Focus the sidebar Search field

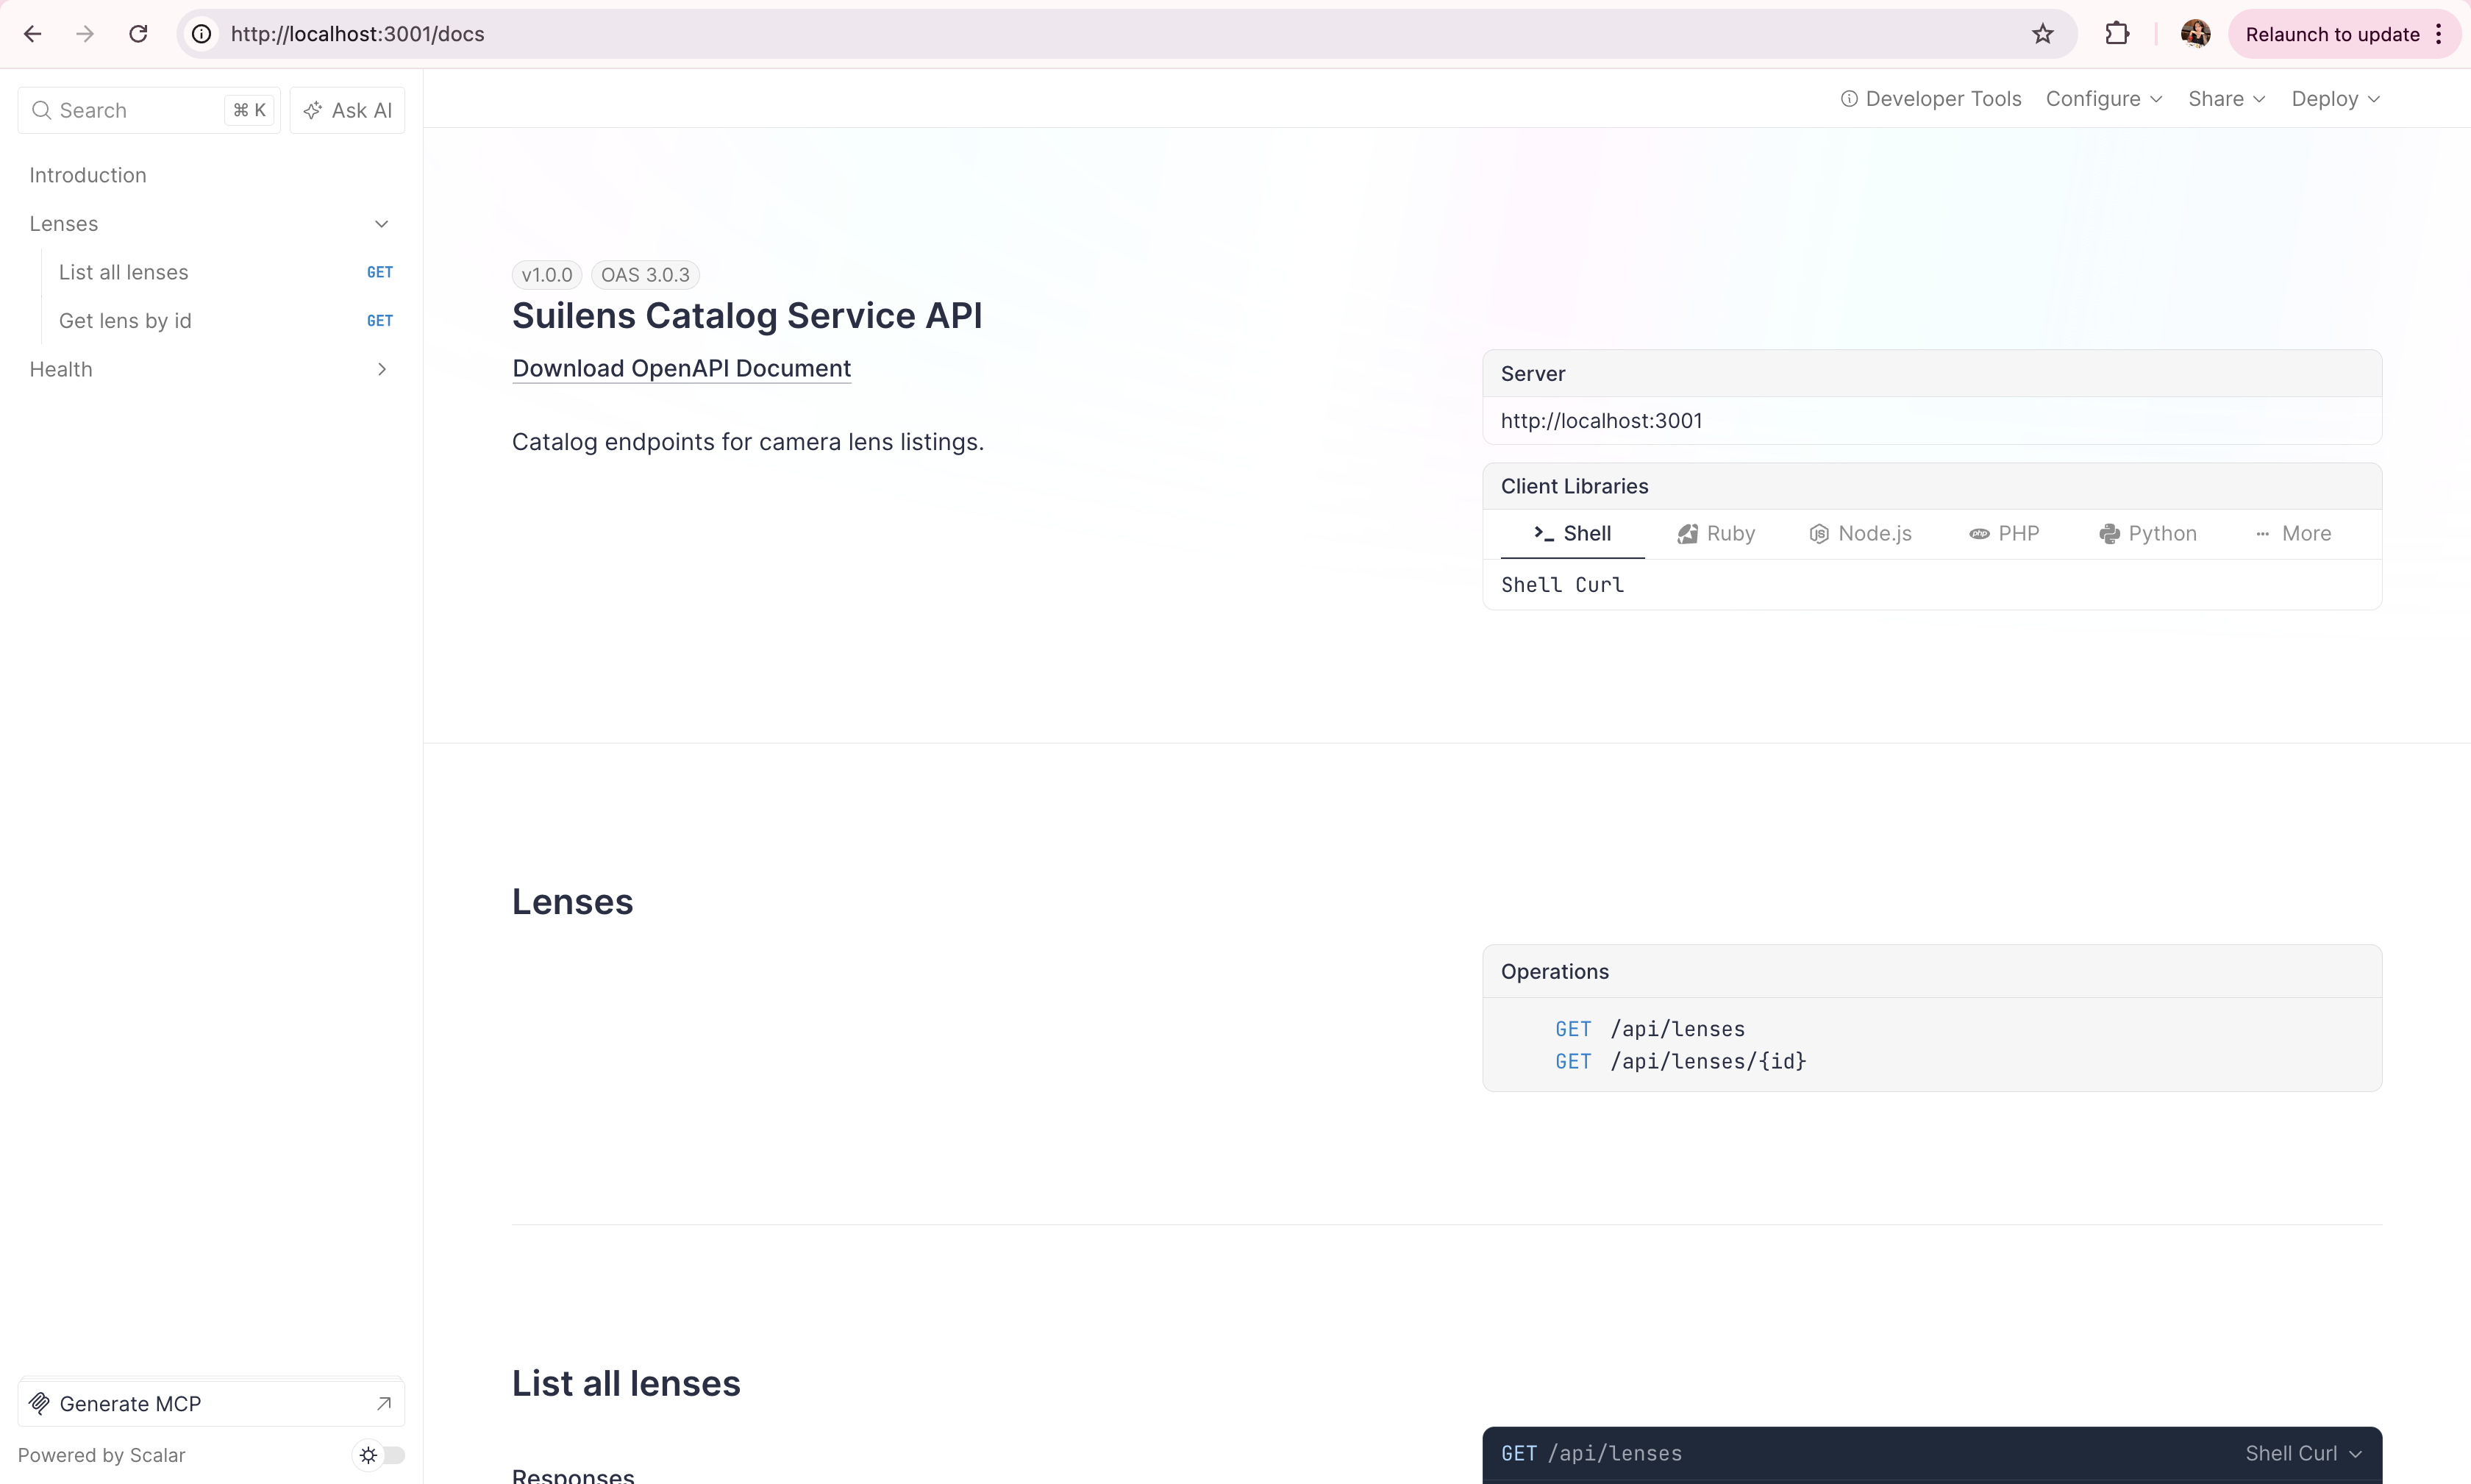pyautogui.click(x=130, y=110)
